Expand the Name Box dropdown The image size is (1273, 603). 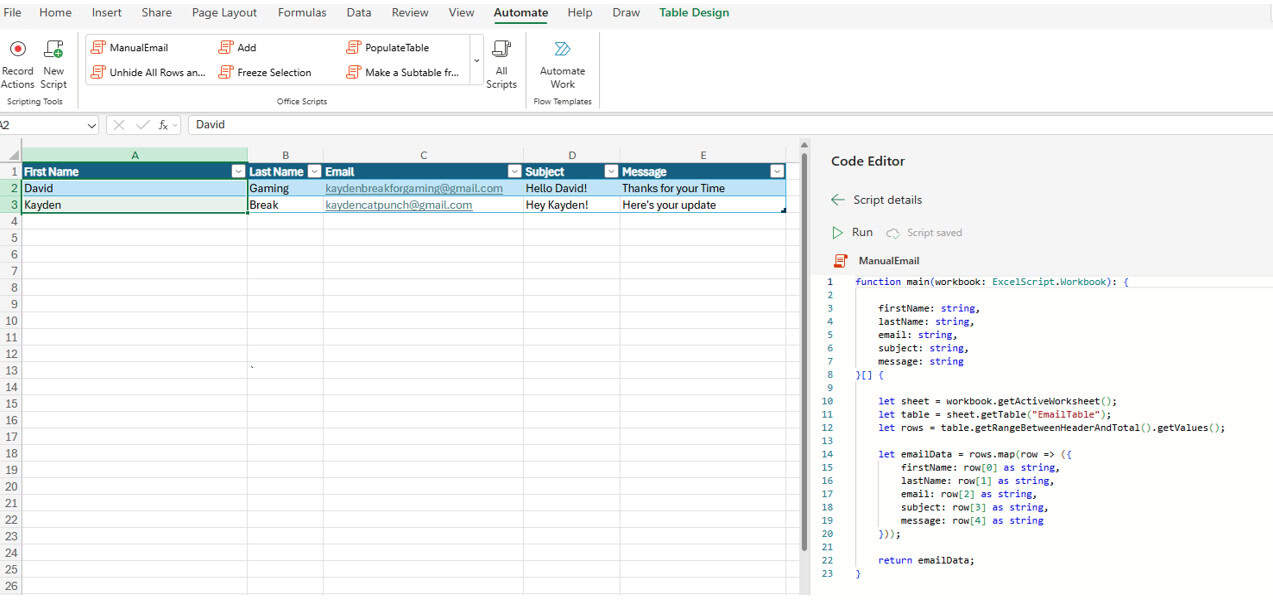[93, 125]
